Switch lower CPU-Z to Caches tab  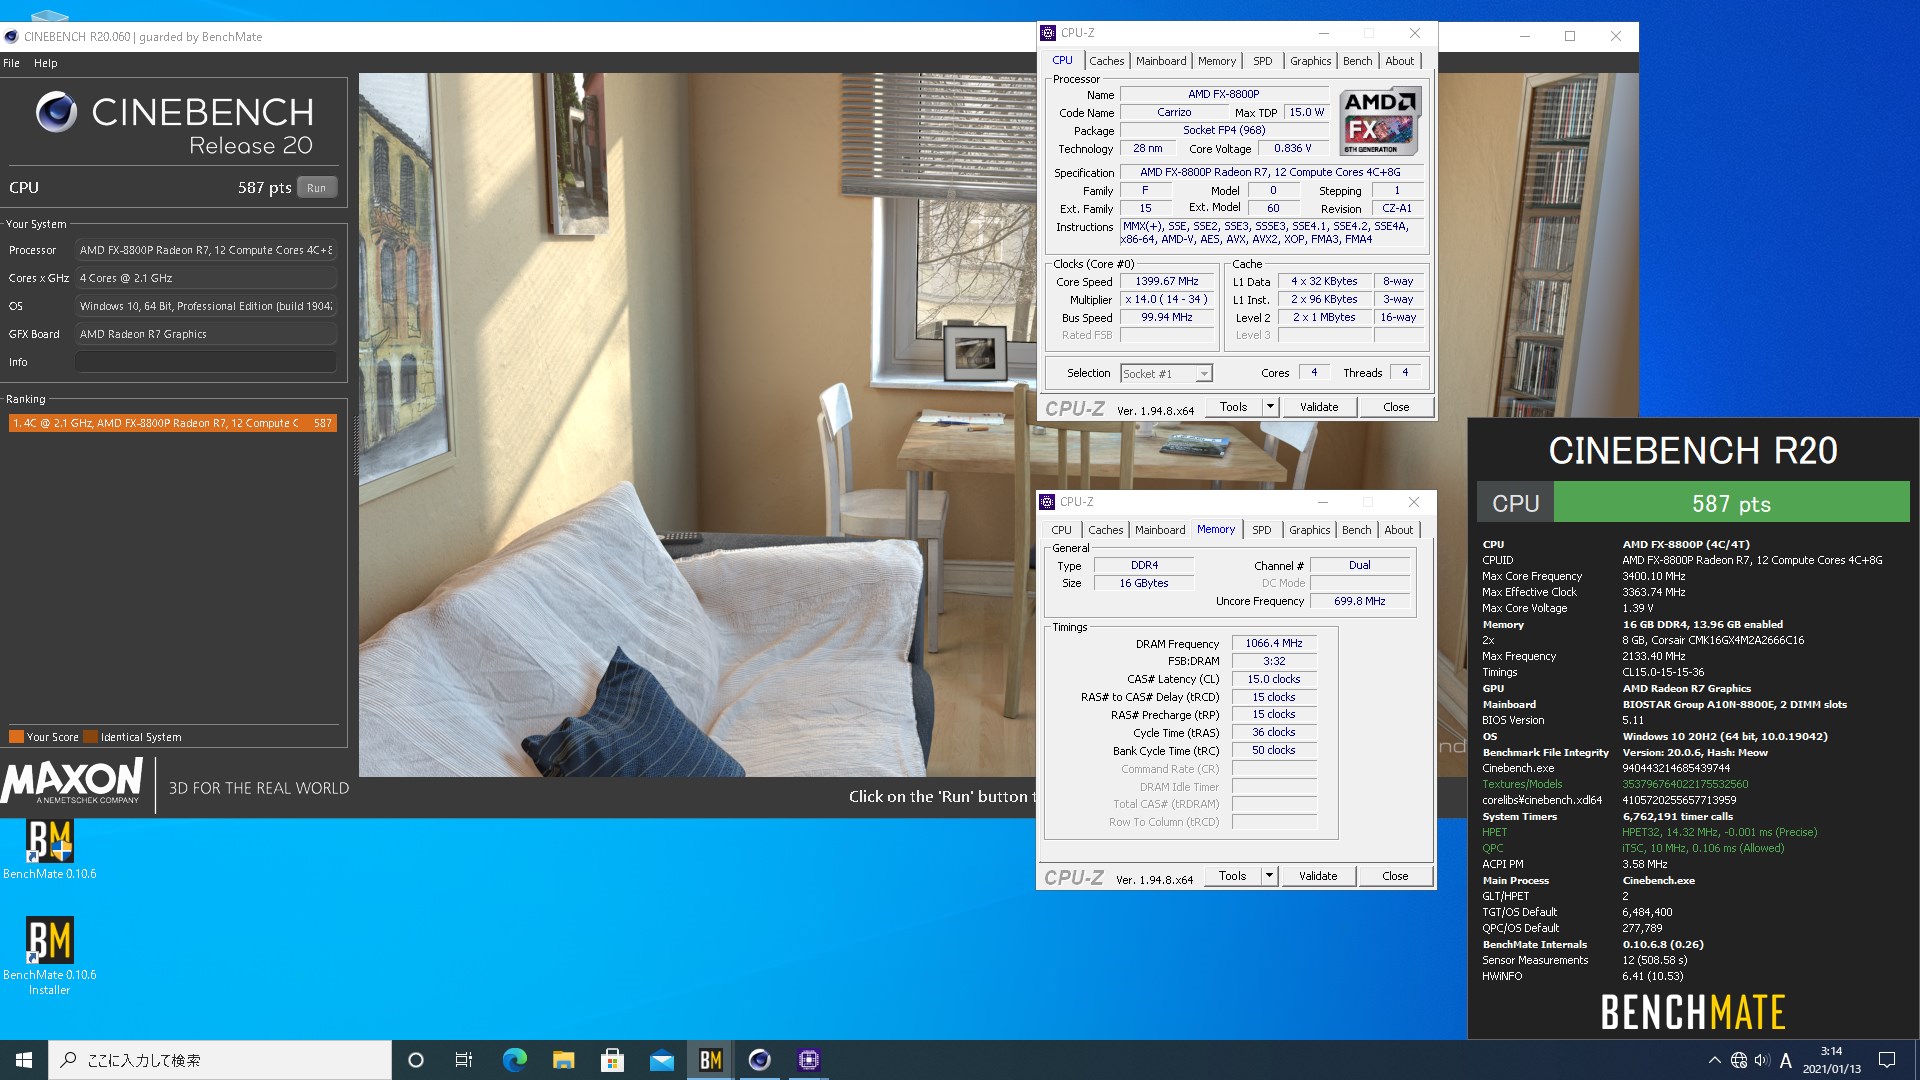pos(1105,530)
